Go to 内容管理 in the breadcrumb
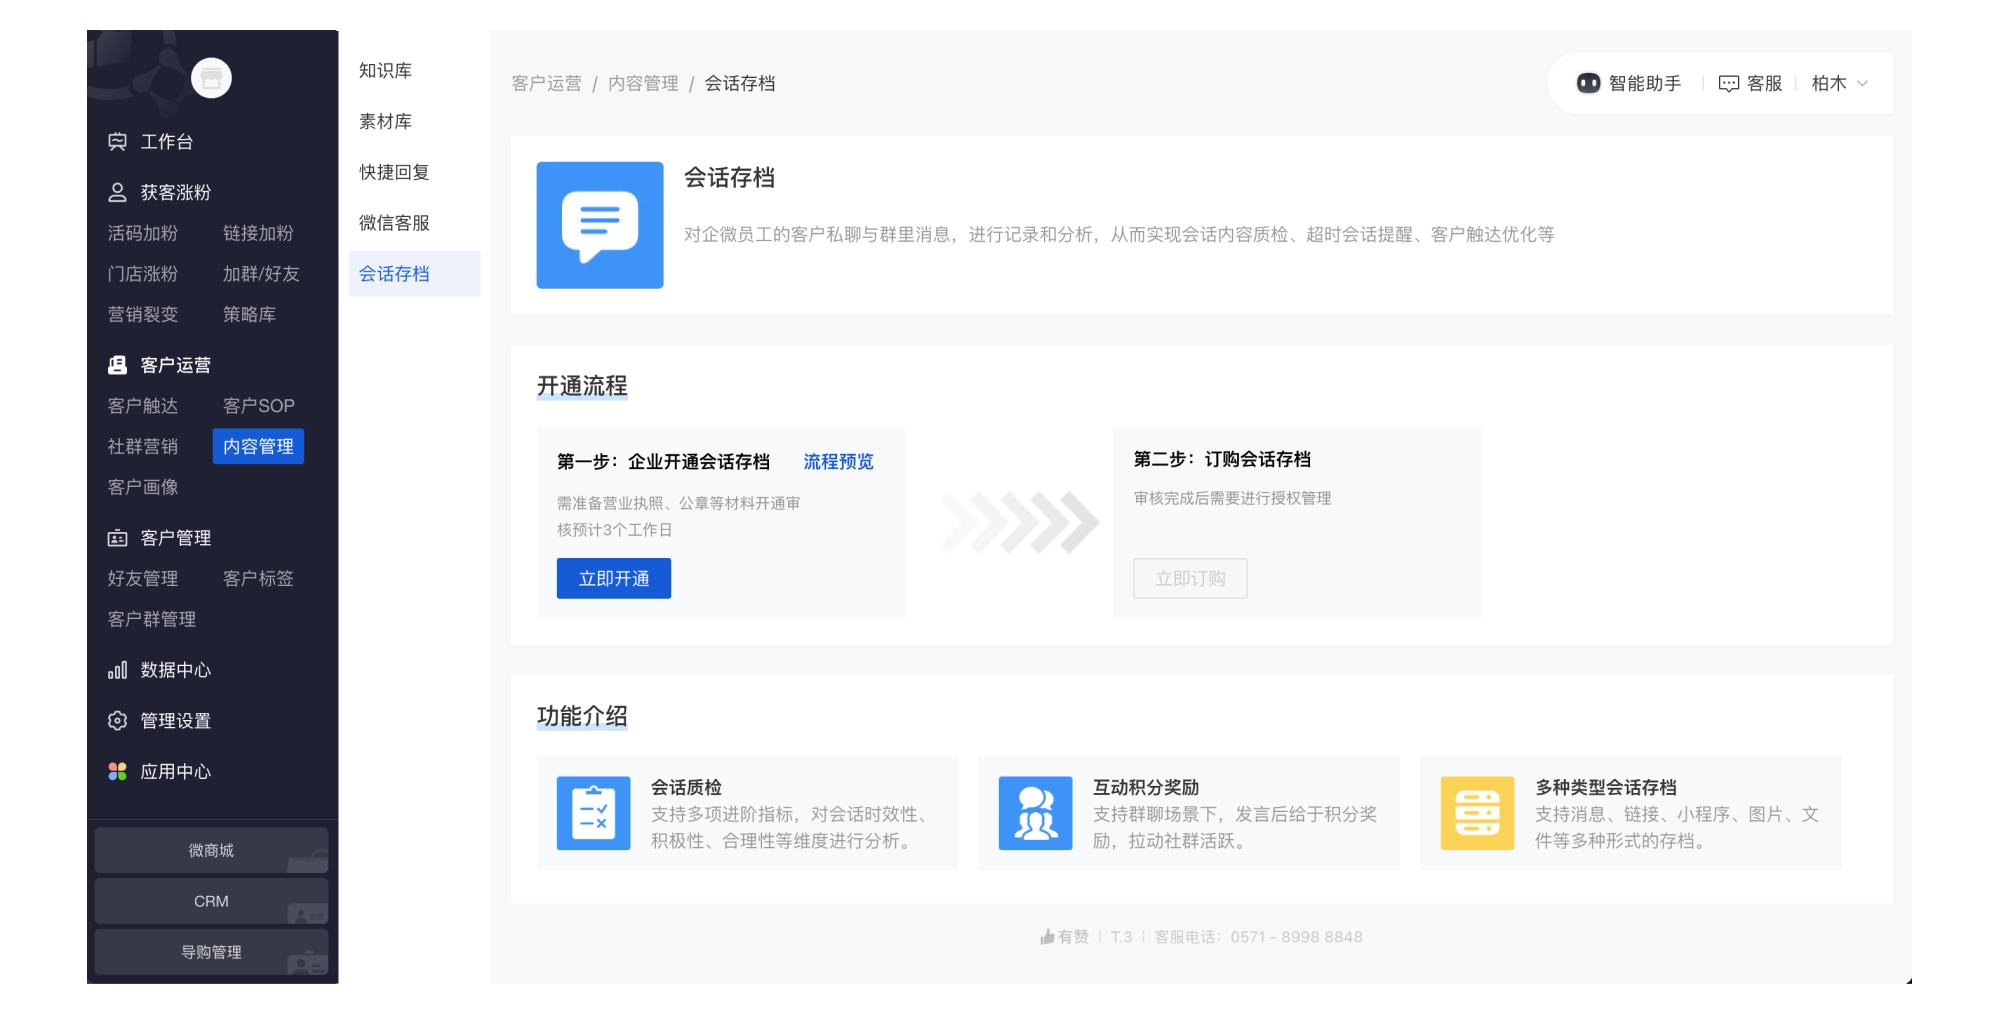The image size is (2000, 1014). [643, 84]
